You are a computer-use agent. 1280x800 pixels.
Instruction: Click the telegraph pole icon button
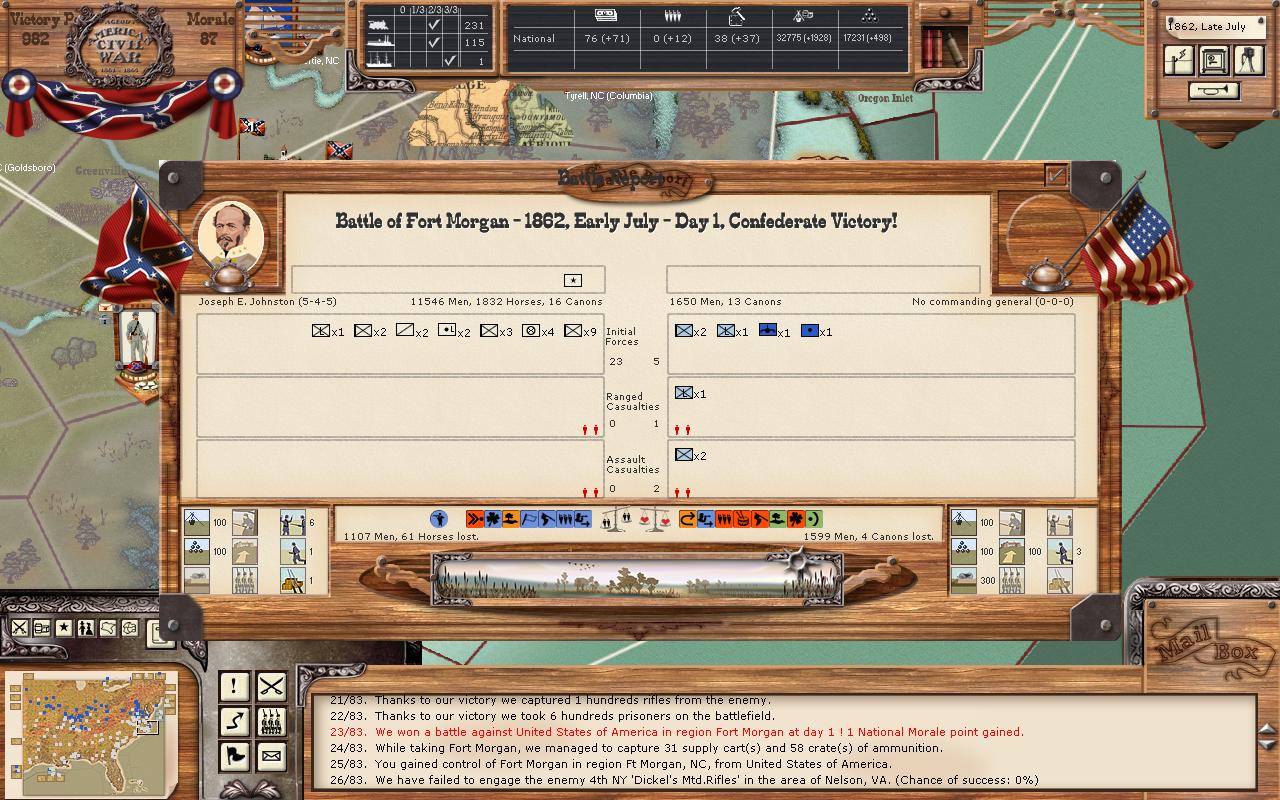click(x=1180, y=61)
